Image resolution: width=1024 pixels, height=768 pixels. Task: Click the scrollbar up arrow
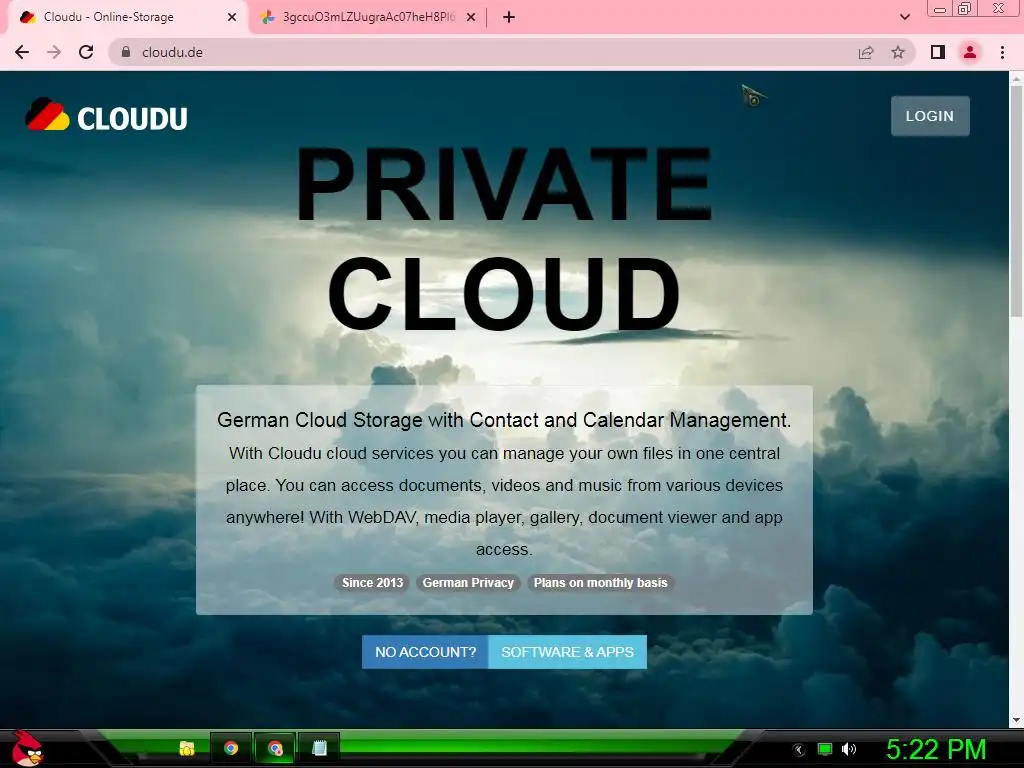1017,79
